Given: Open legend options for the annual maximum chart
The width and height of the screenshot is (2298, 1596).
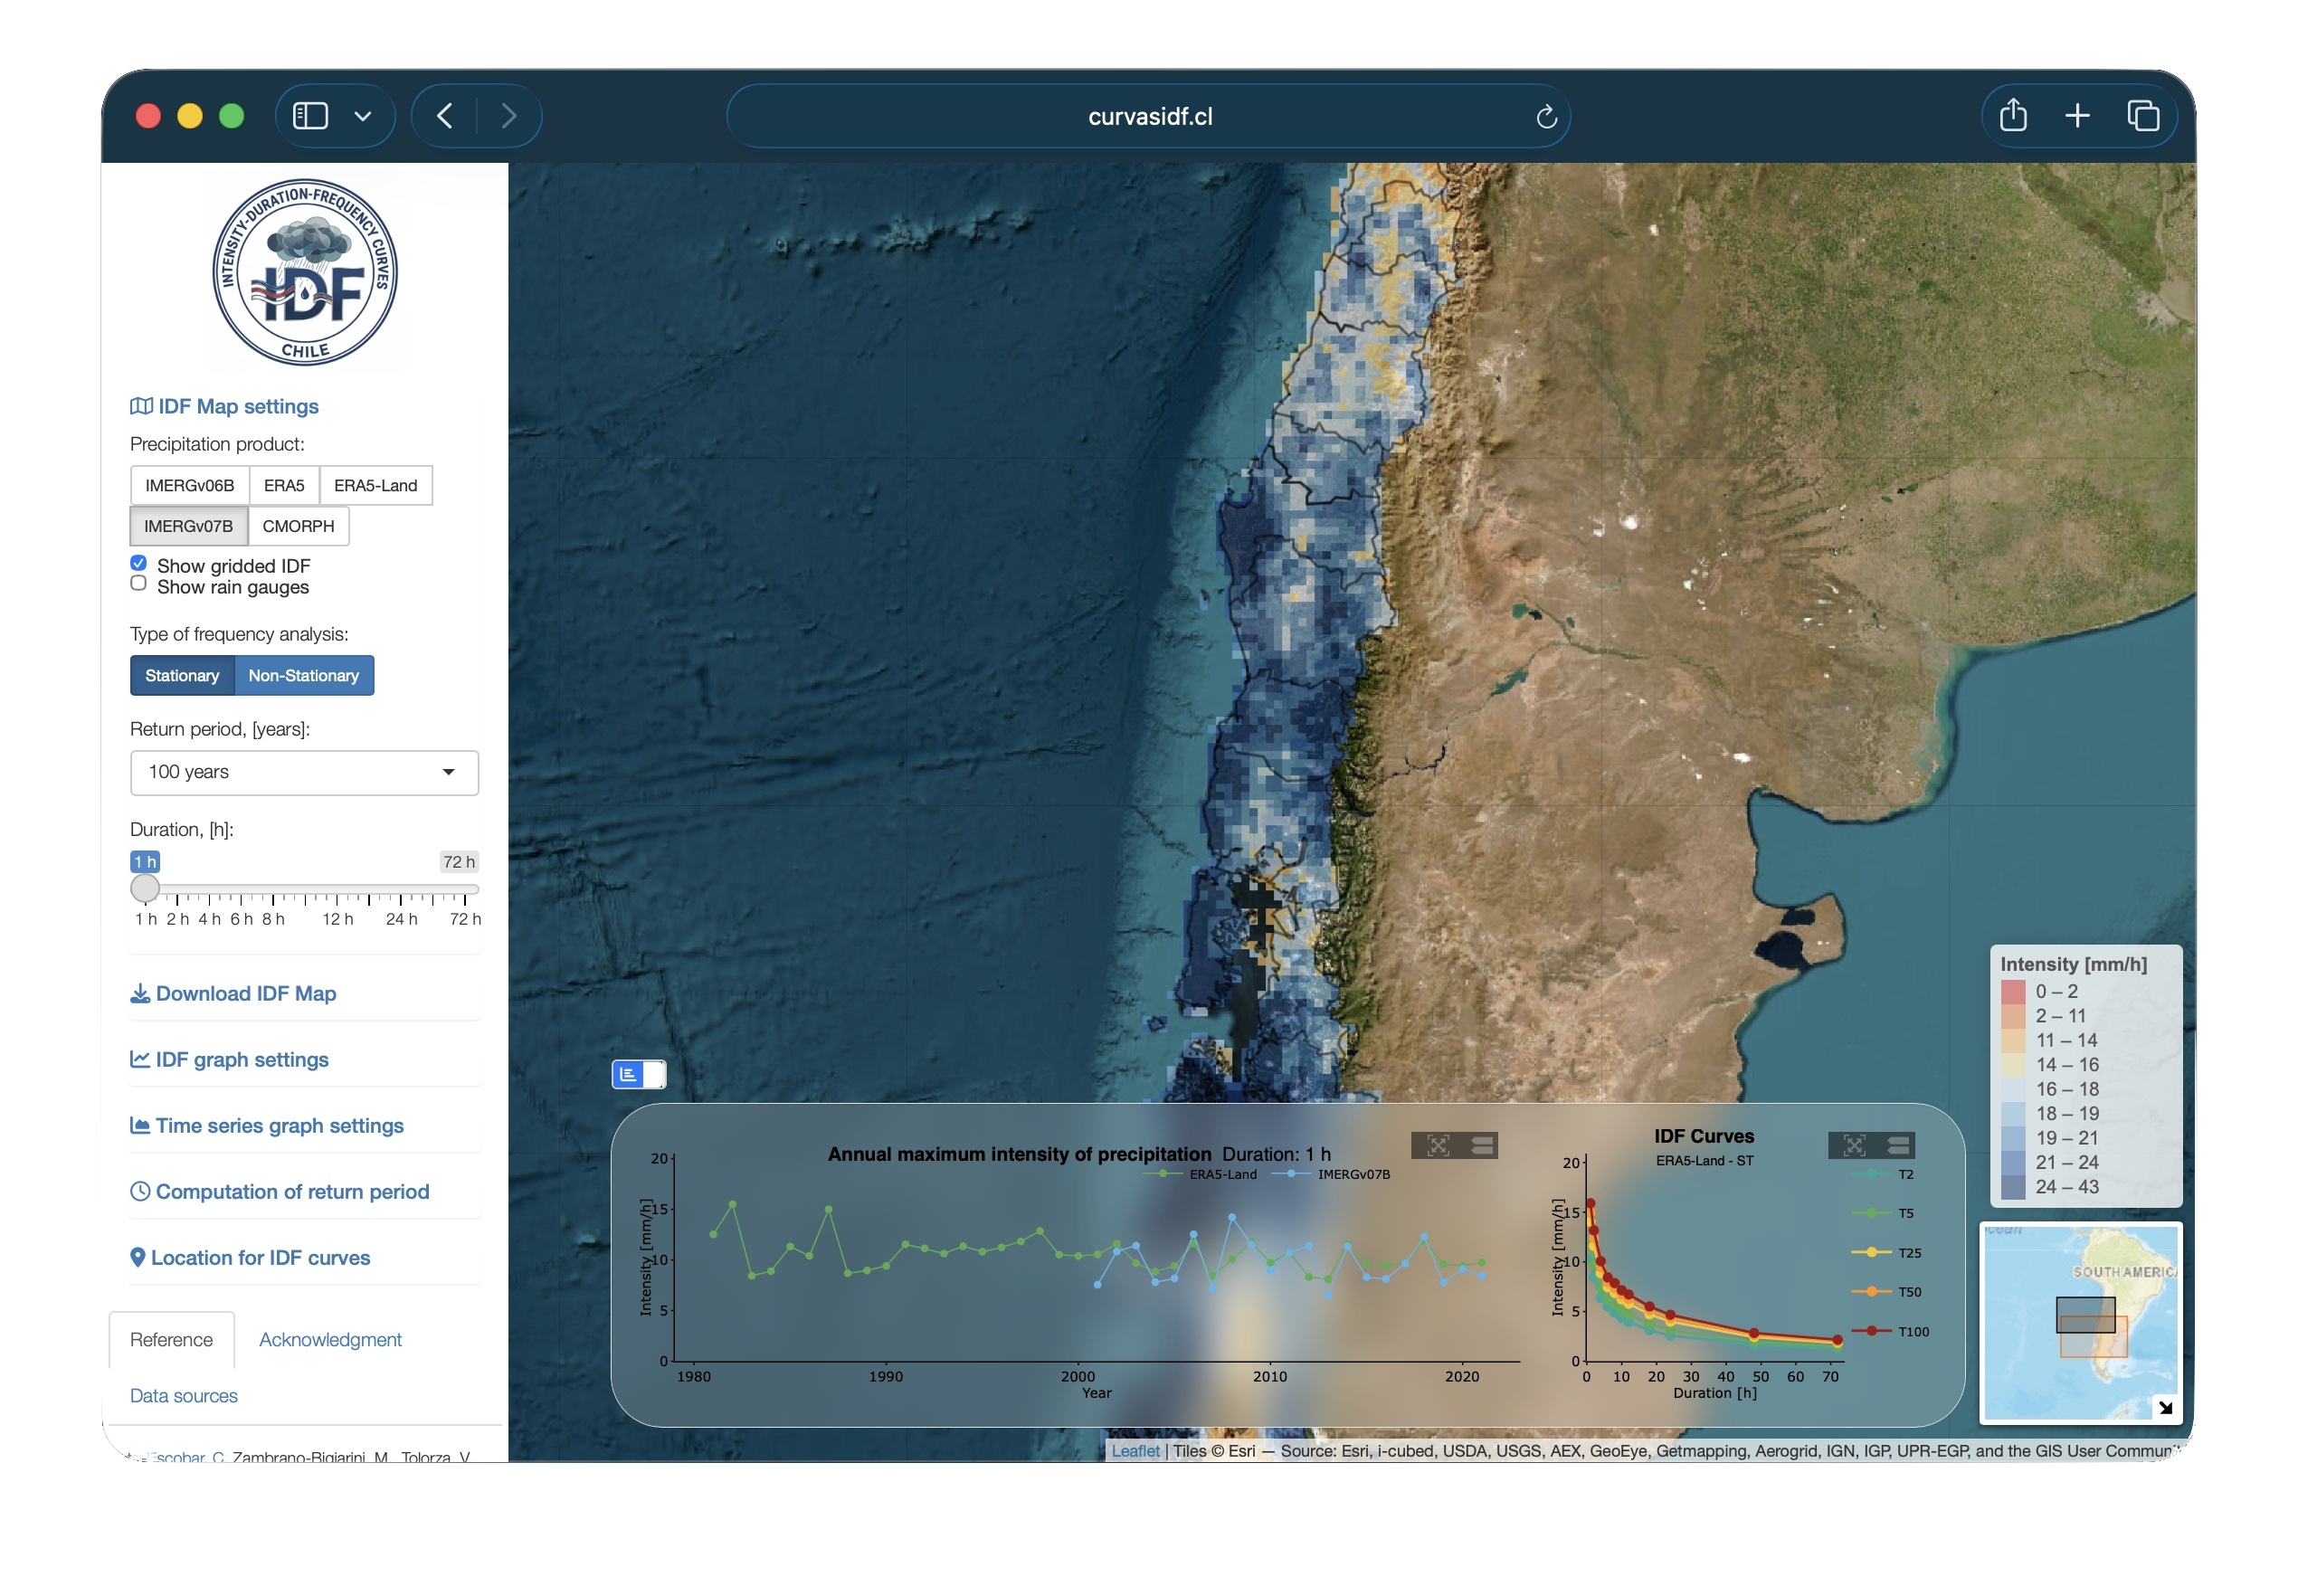Looking at the screenshot, I should coord(1481,1144).
